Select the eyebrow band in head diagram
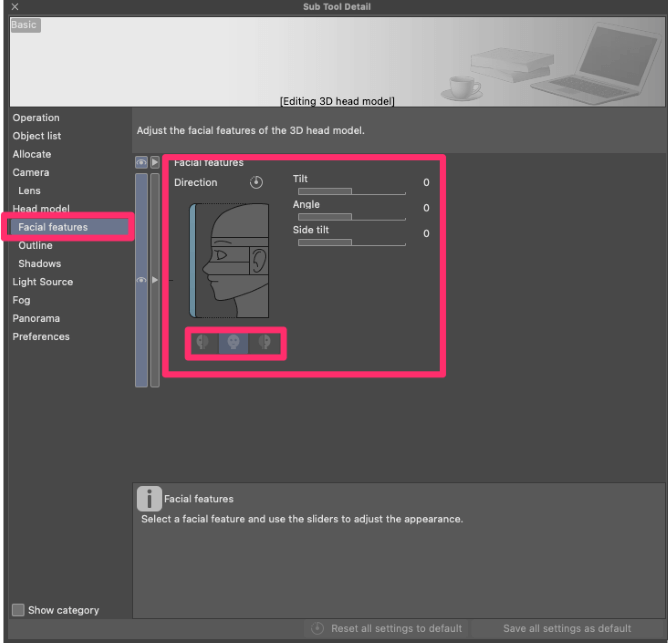The width and height of the screenshot is (668, 643). 240,242
